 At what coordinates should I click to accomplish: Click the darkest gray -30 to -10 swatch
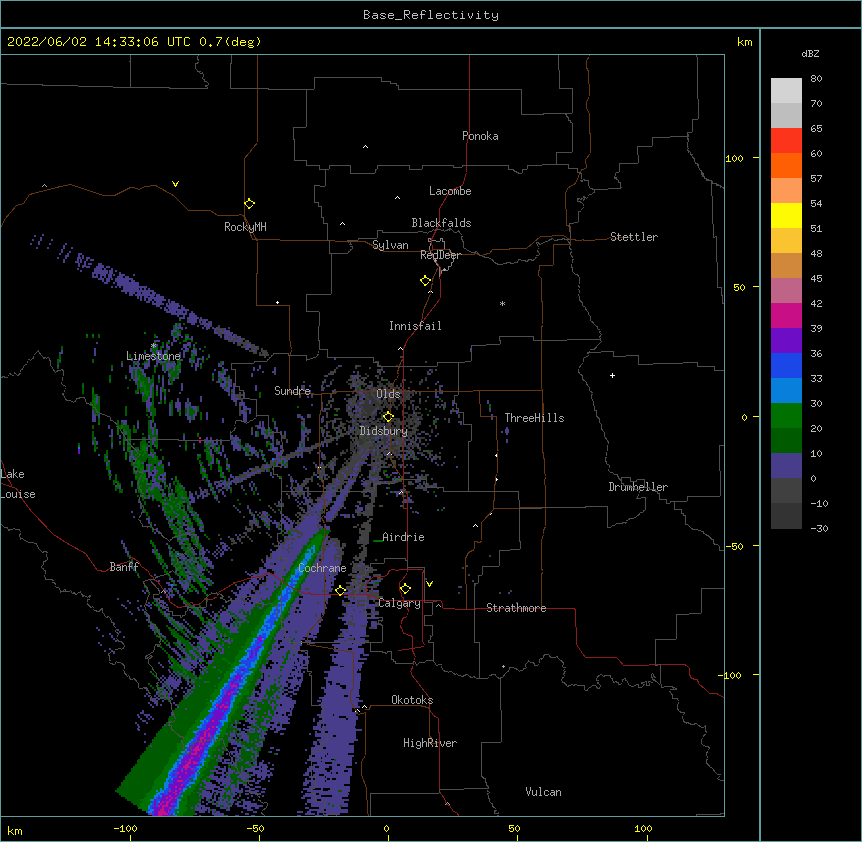click(x=786, y=516)
